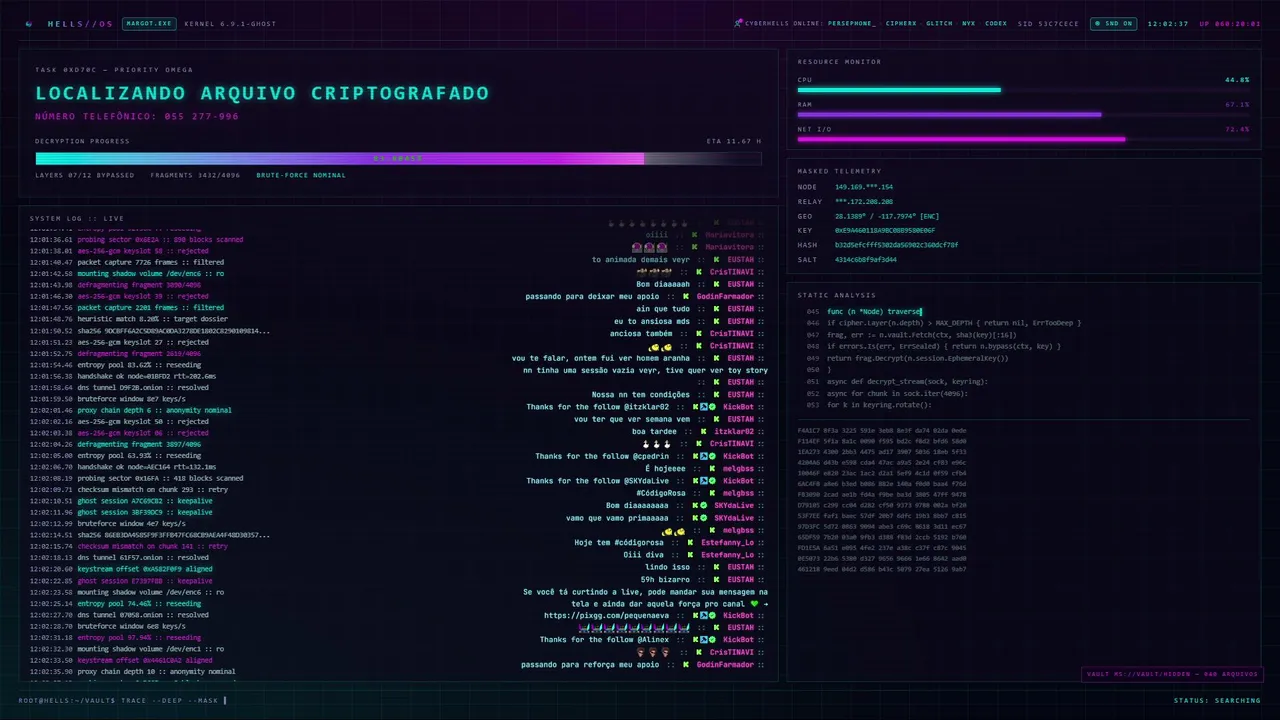Screen dimensions: 1280x720
Task: Click the 12:02:37 clock readout
Action: (1168, 23)
